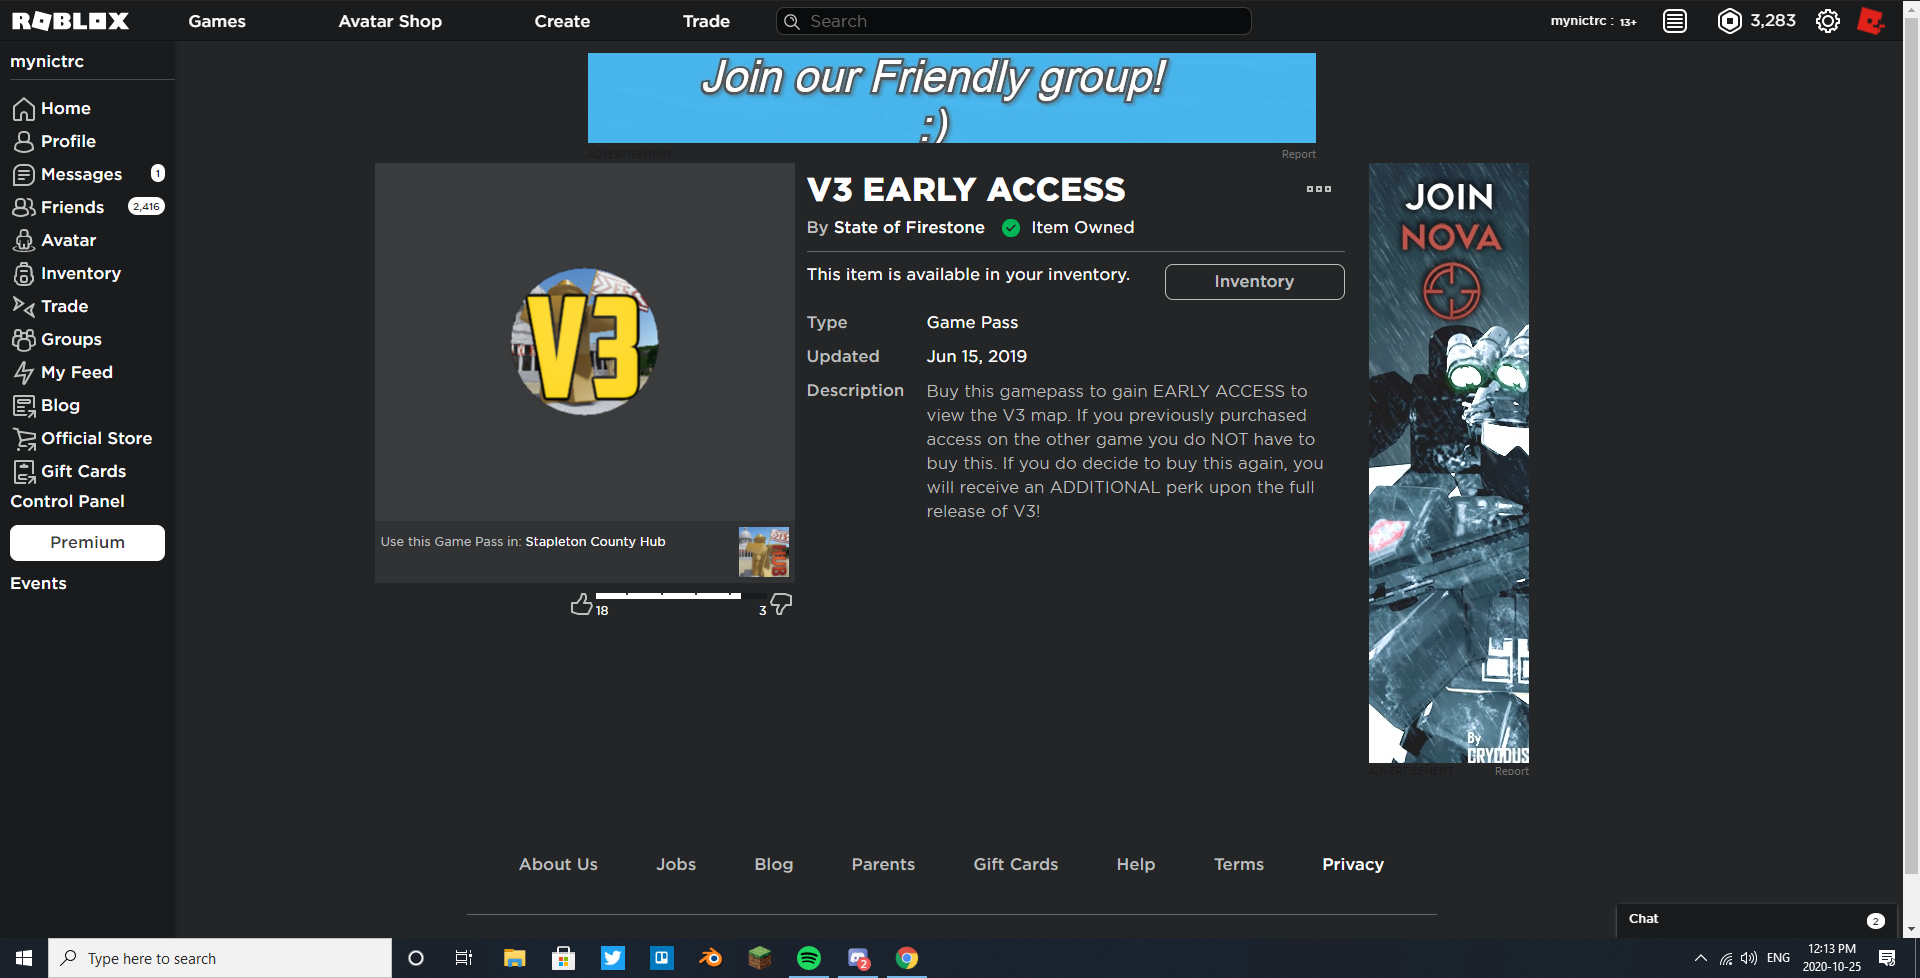This screenshot has width=1920, height=978.
Task: Open Events in the sidebar
Action: point(38,583)
